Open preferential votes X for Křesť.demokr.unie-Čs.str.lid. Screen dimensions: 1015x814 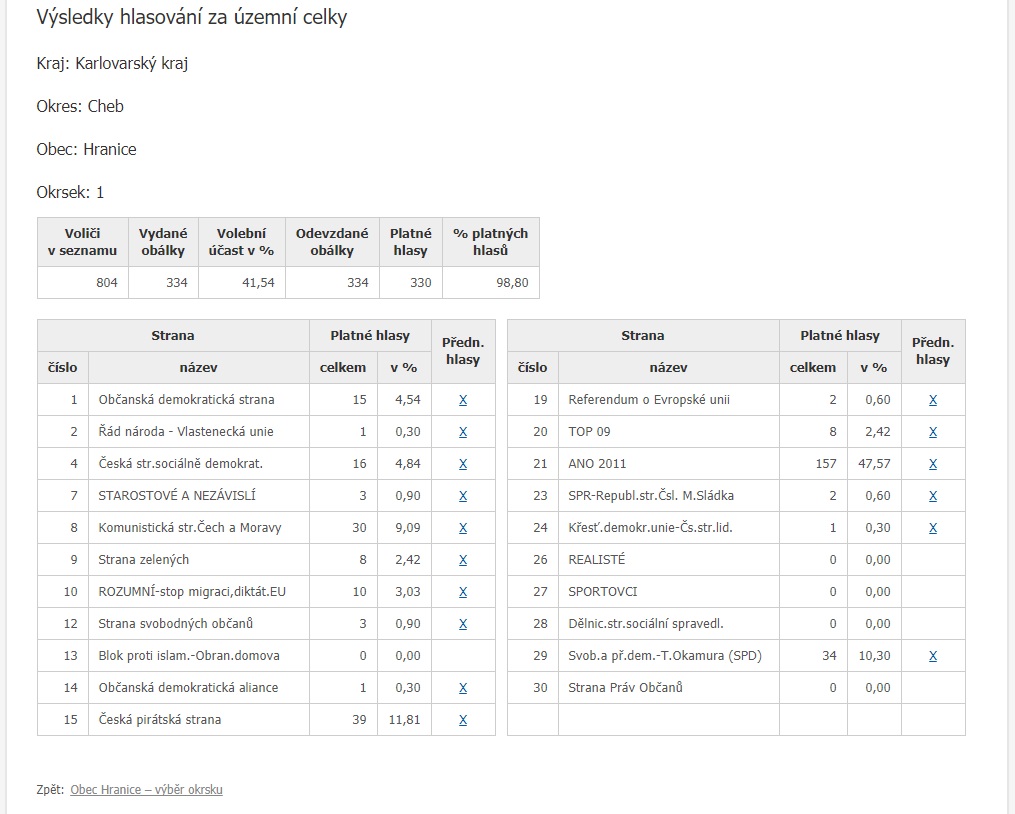[933, 528]
